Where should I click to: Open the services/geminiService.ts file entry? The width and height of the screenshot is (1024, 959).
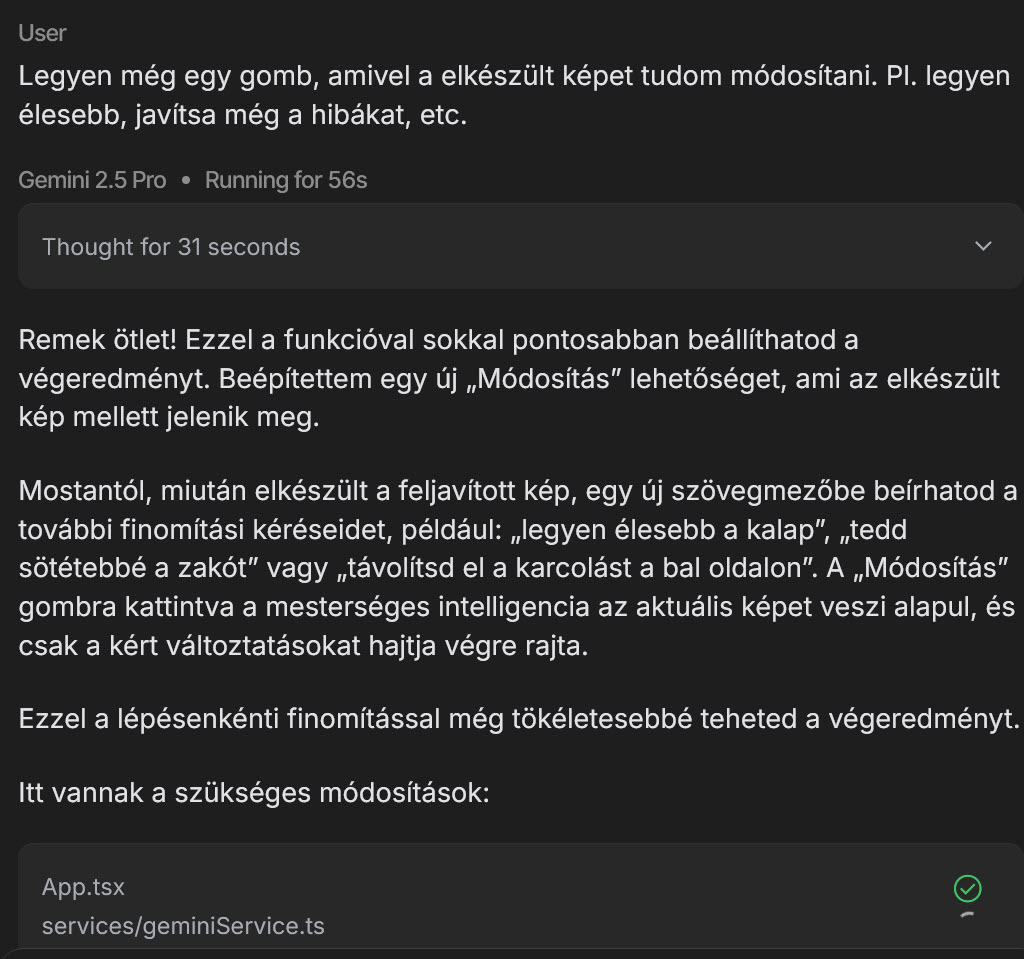(183, 926)
